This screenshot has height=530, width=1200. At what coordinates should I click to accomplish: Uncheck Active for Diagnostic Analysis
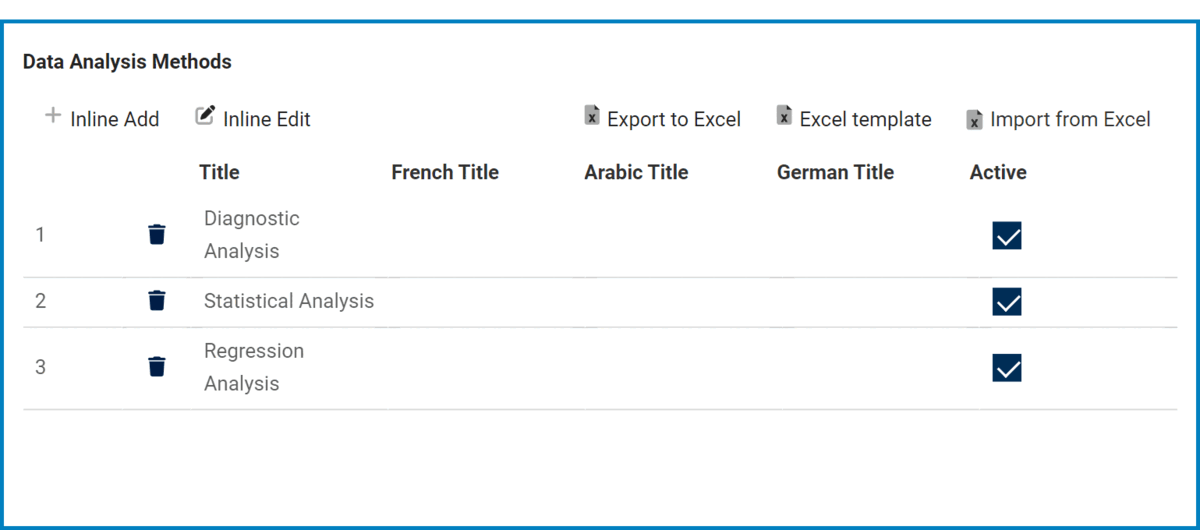coord(1006,236)
